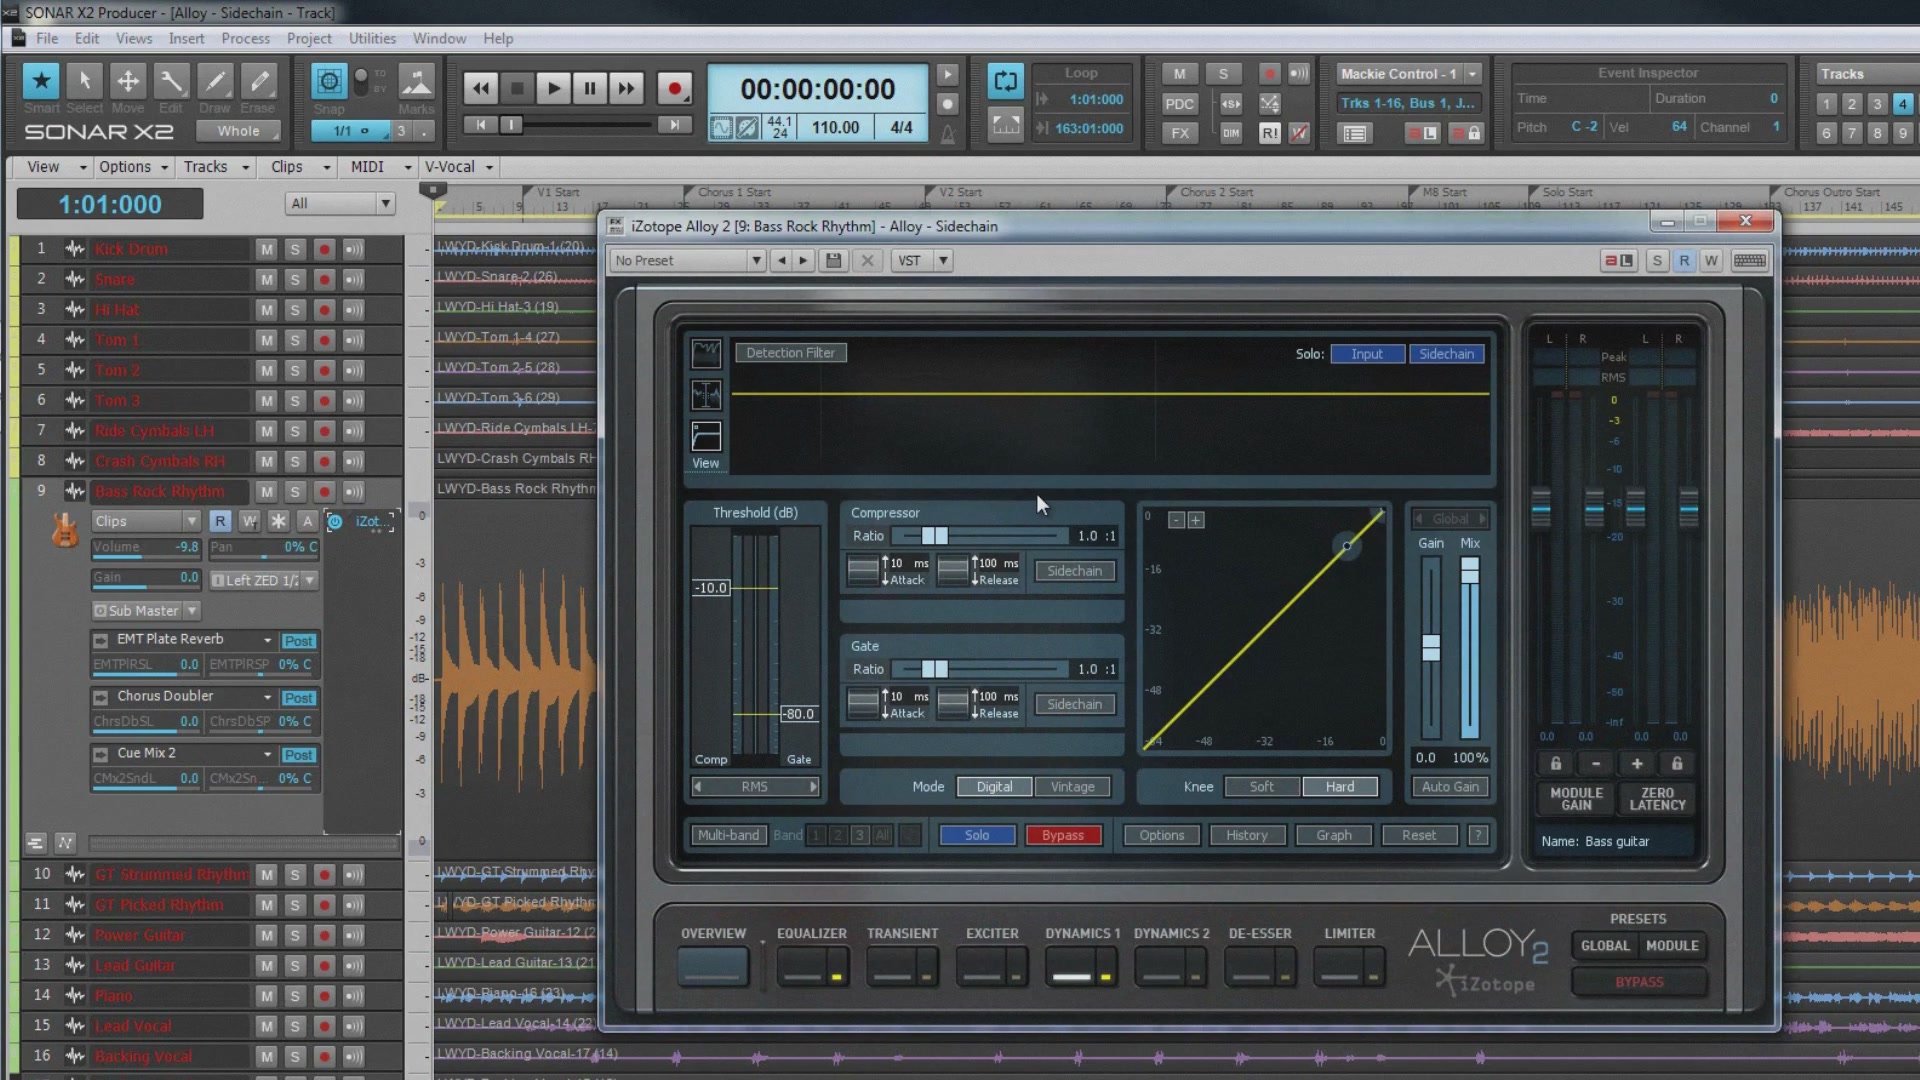Enable Auto Gain
Viewport: 1920px width, 1080px height.
(x=1450, y=787)
